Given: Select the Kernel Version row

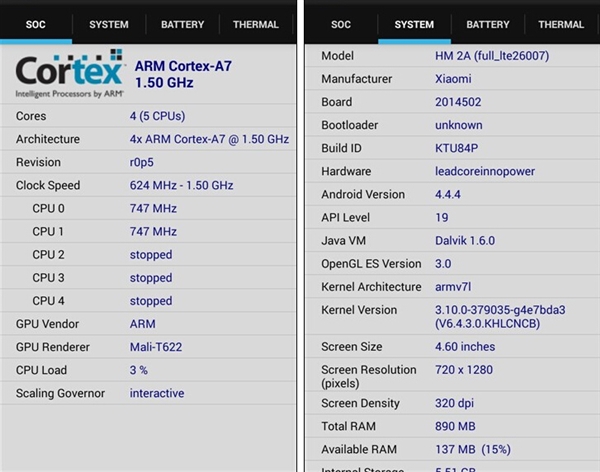Looking at the screenshot, I should [x=452, y=317].
